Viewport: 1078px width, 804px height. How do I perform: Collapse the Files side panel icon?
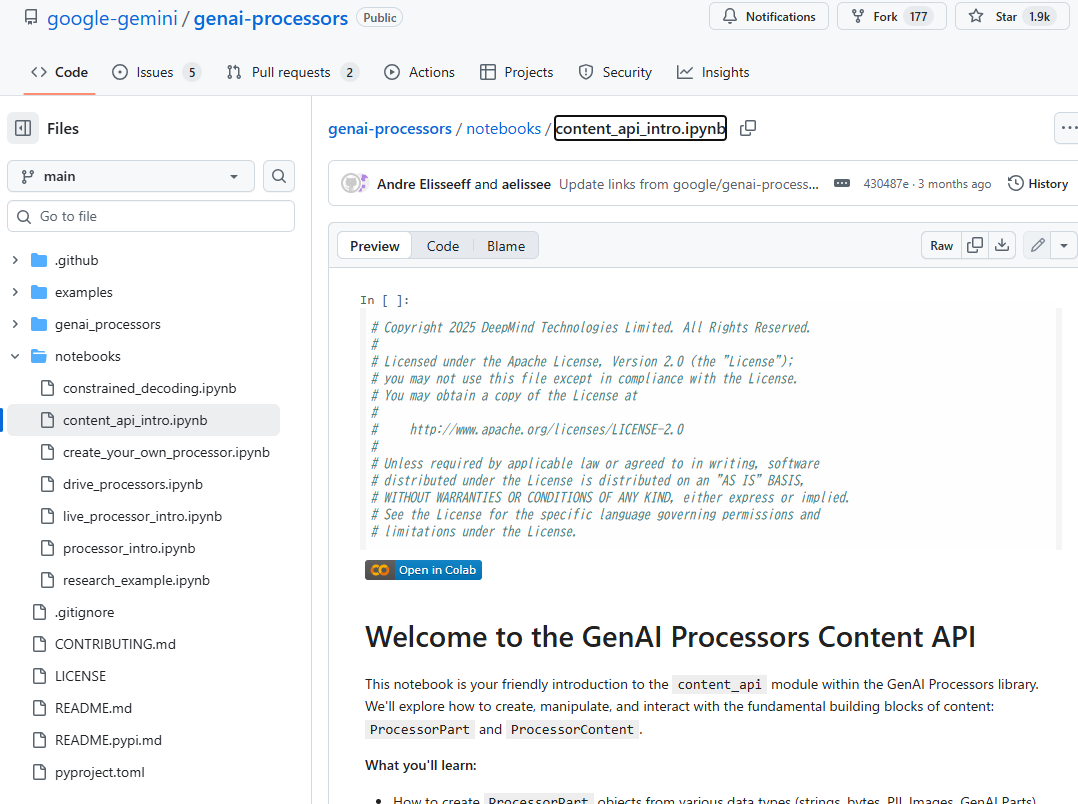coord(23,129)
